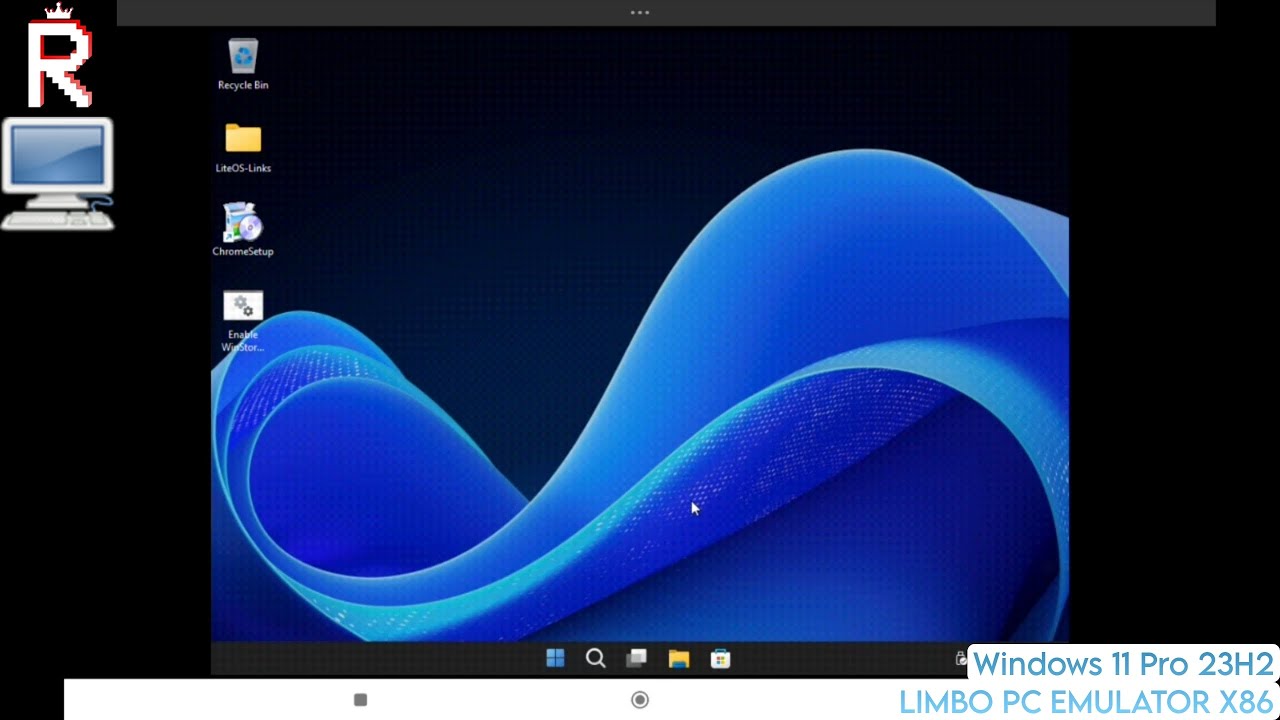Screen dimensions: 1280x720
Task: Click the "Recycle Bin" label text
Action: point(243,85)
